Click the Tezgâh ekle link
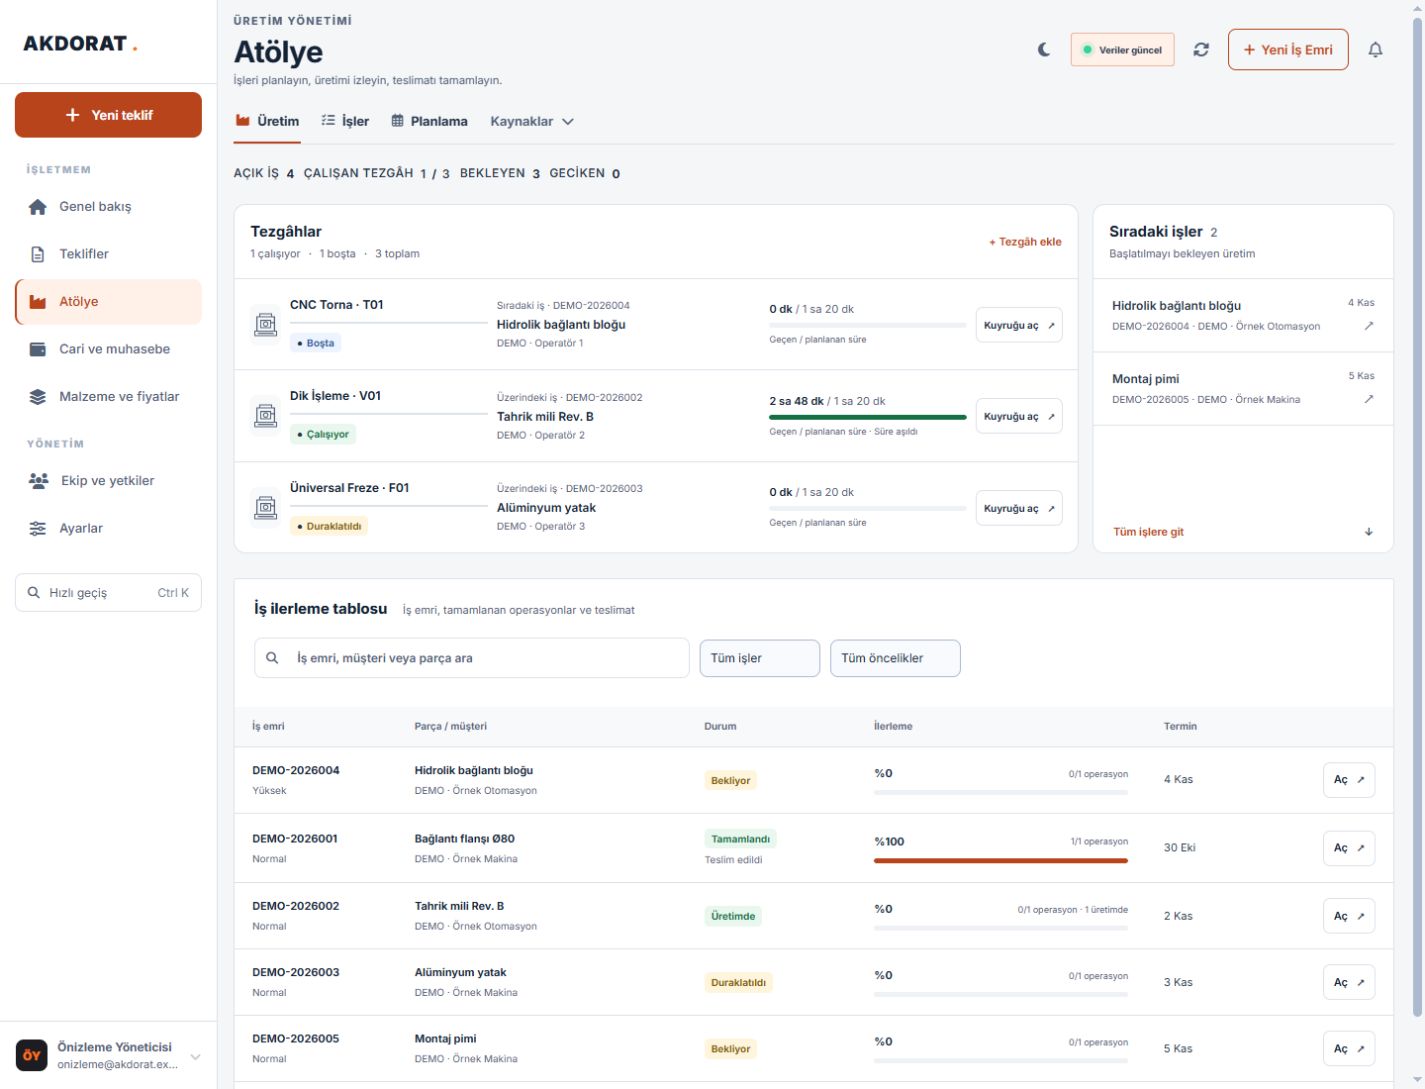The width and height of the screenshot is (1425, 1089). (1025, 242)
